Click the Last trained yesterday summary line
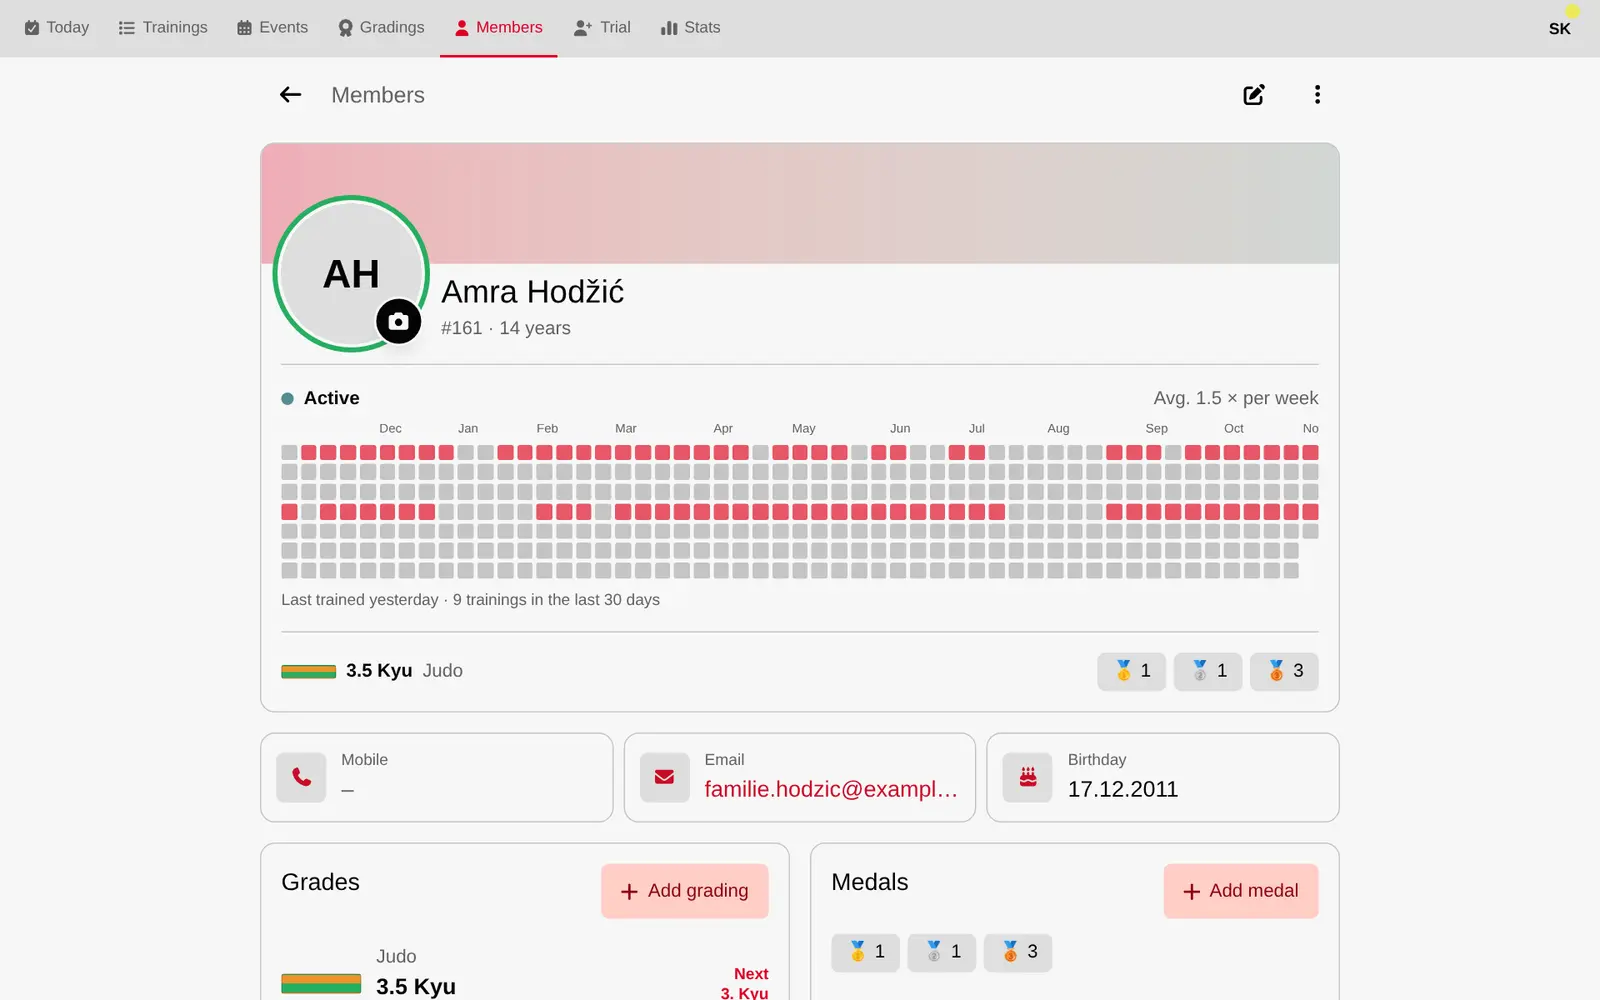This screenshot has height=1000, width=1600. 470,600
